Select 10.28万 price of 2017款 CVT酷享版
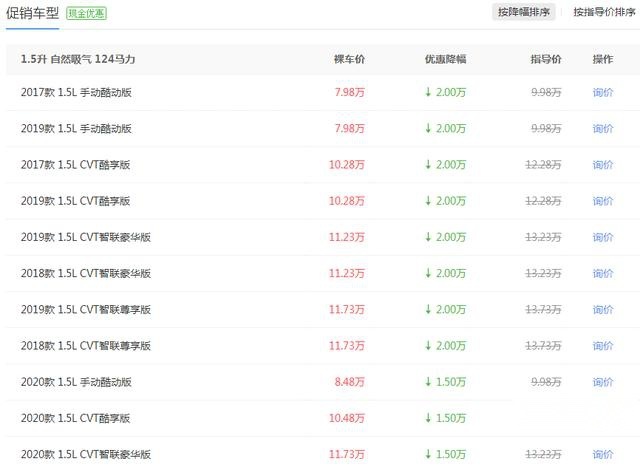 pos(347,165)
